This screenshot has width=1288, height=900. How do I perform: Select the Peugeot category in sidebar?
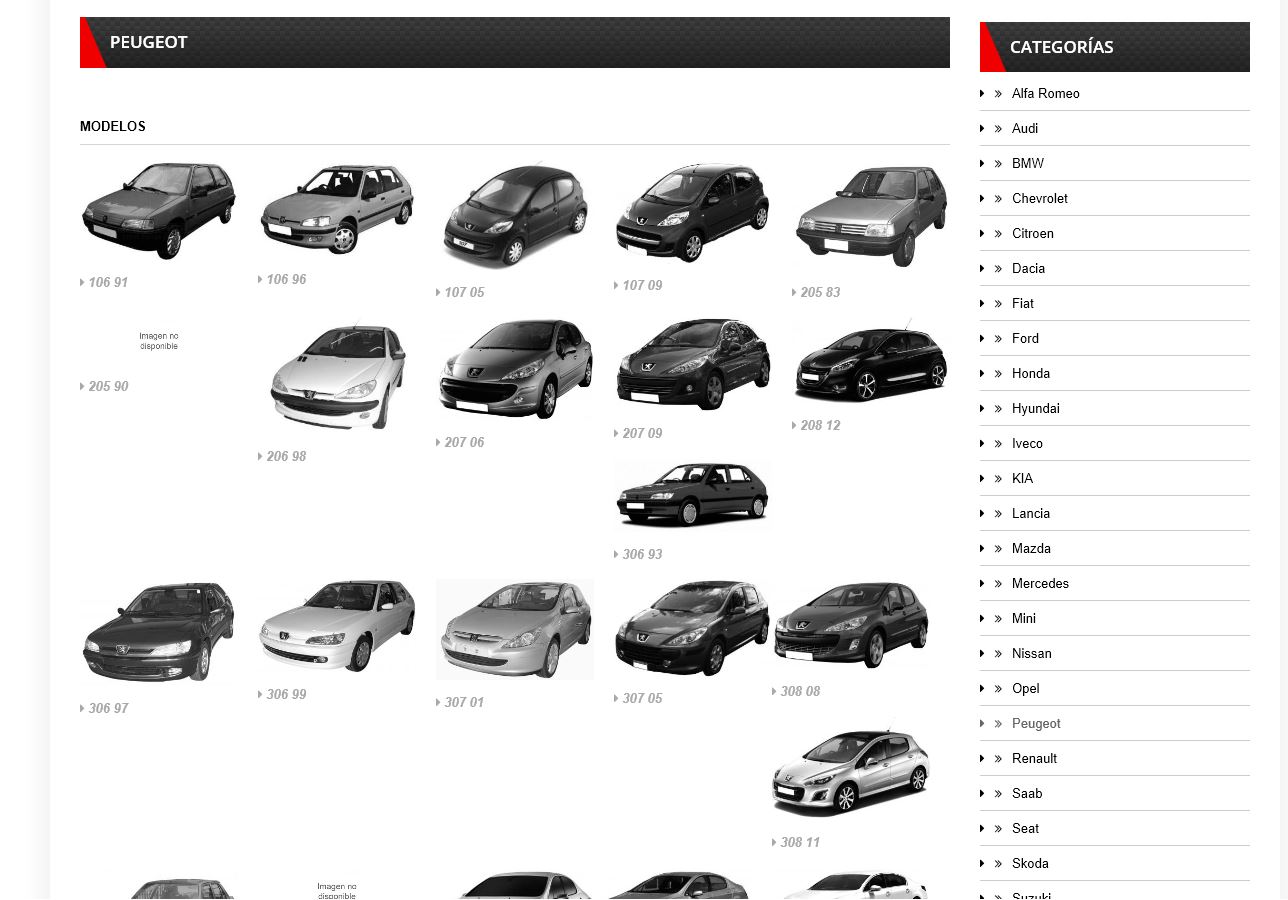(x=1036, y=724)
